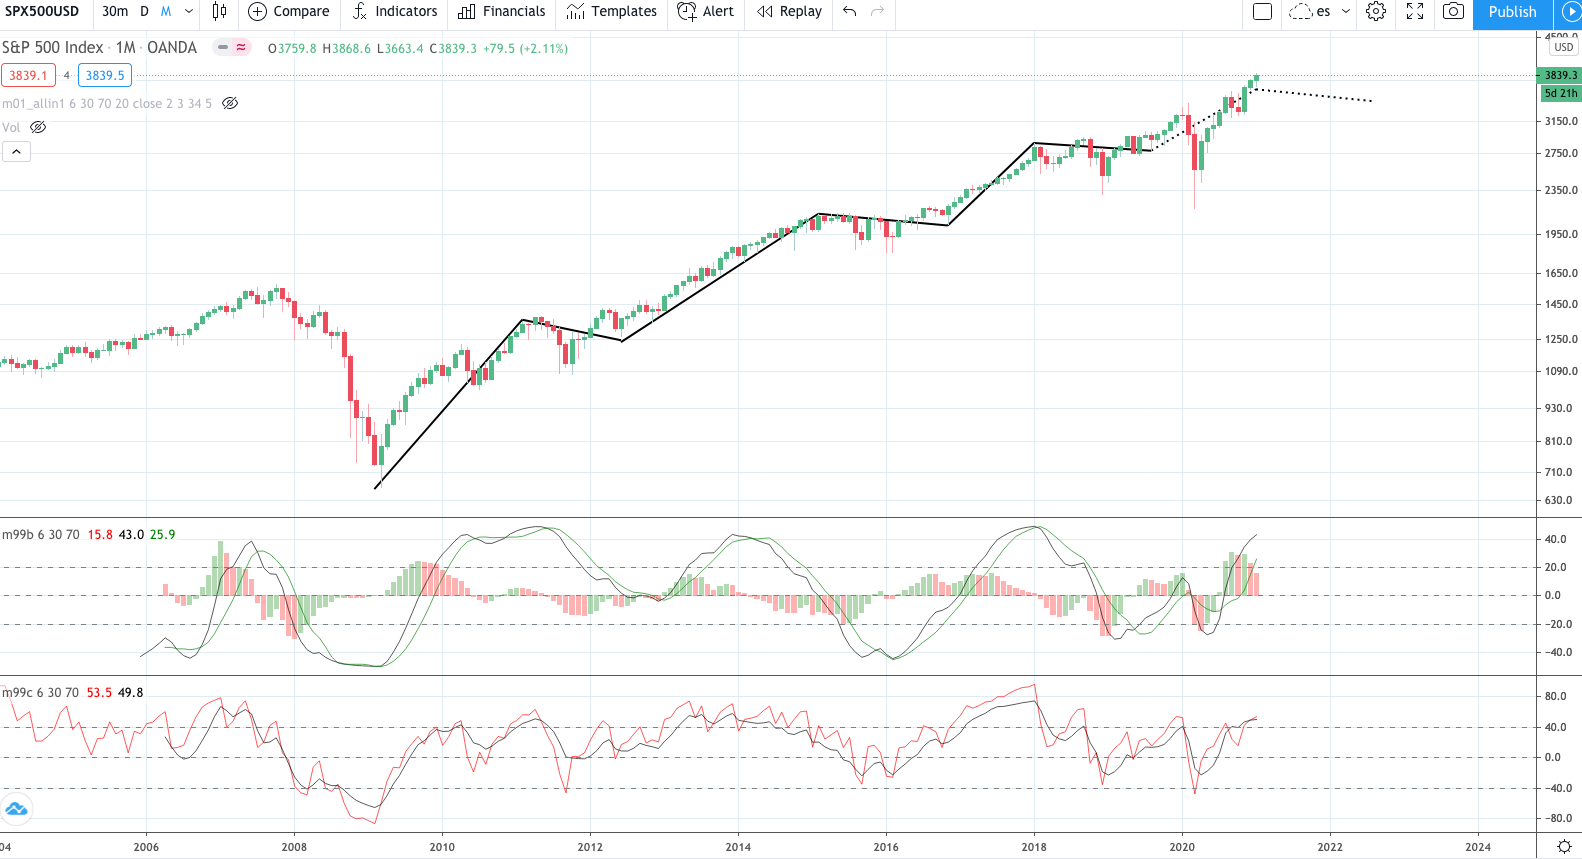Screen dimensions: 1582x859
Task: Click the play icon beside Publish
Action: (1569, 12)
